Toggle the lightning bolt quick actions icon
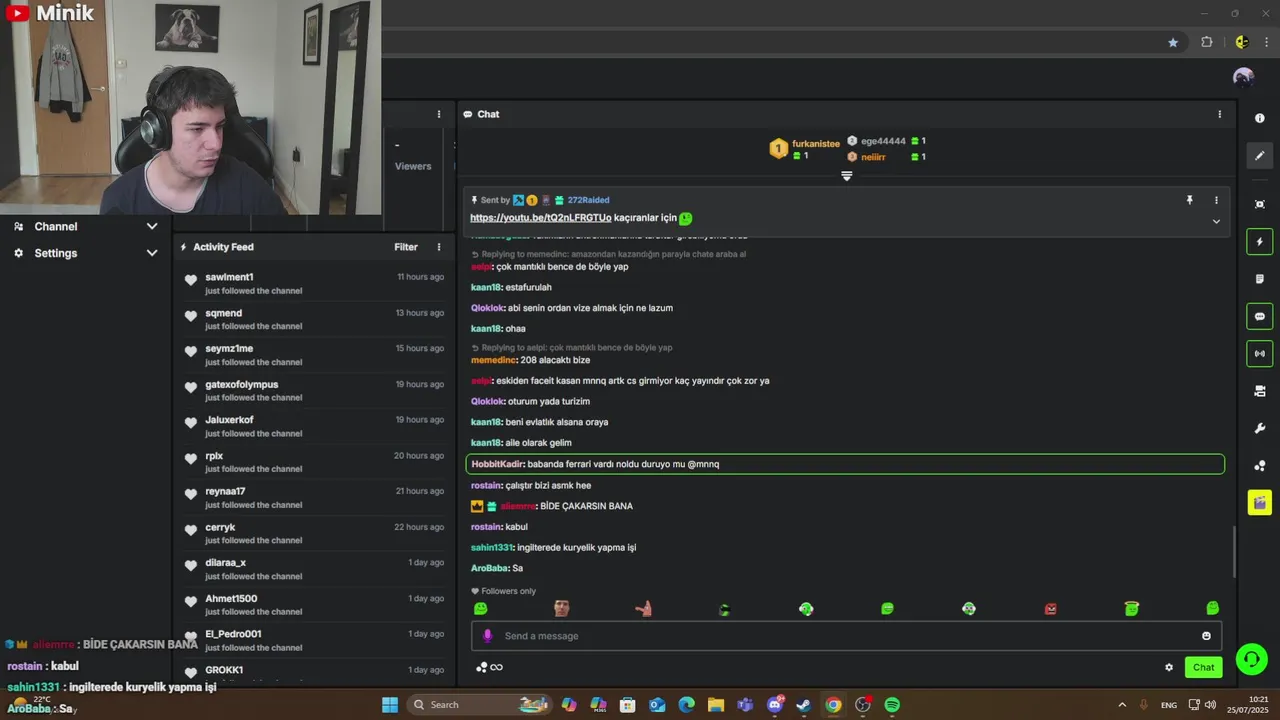This screenshot has height=720, width=1280. pos(1259,241)
